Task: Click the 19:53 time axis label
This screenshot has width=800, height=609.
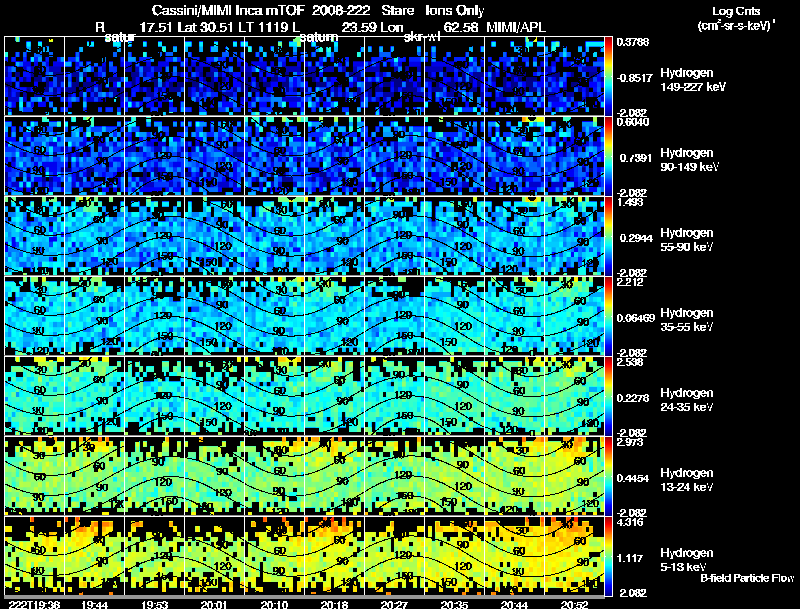Action: pos(155,604)
